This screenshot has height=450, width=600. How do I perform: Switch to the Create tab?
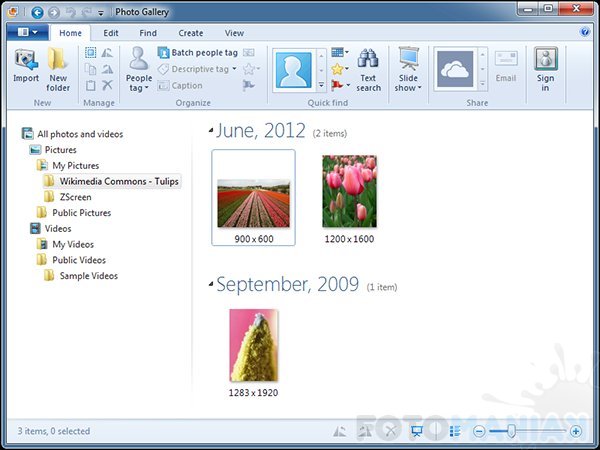[191, 33]
